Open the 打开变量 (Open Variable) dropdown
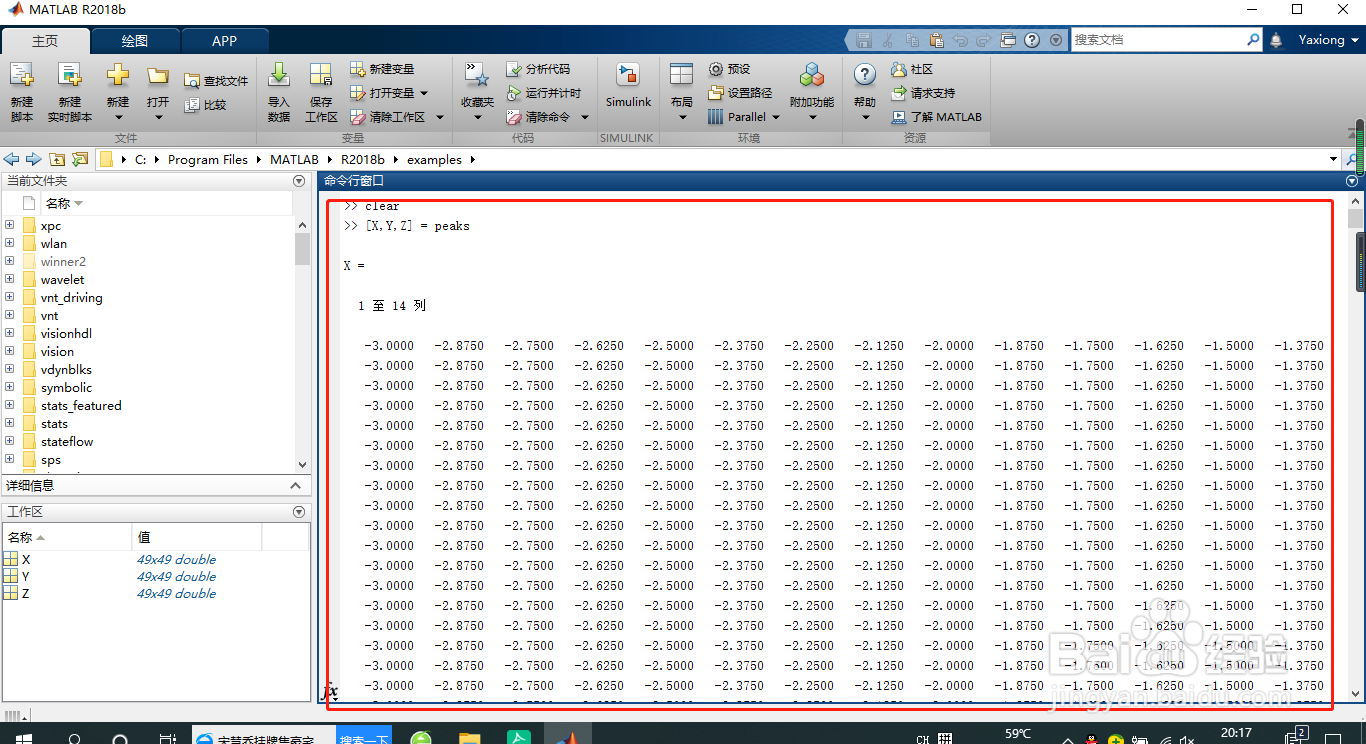The height and width of the screenshot is (744, 1366). pyautogui.click(x=423, y=93)
